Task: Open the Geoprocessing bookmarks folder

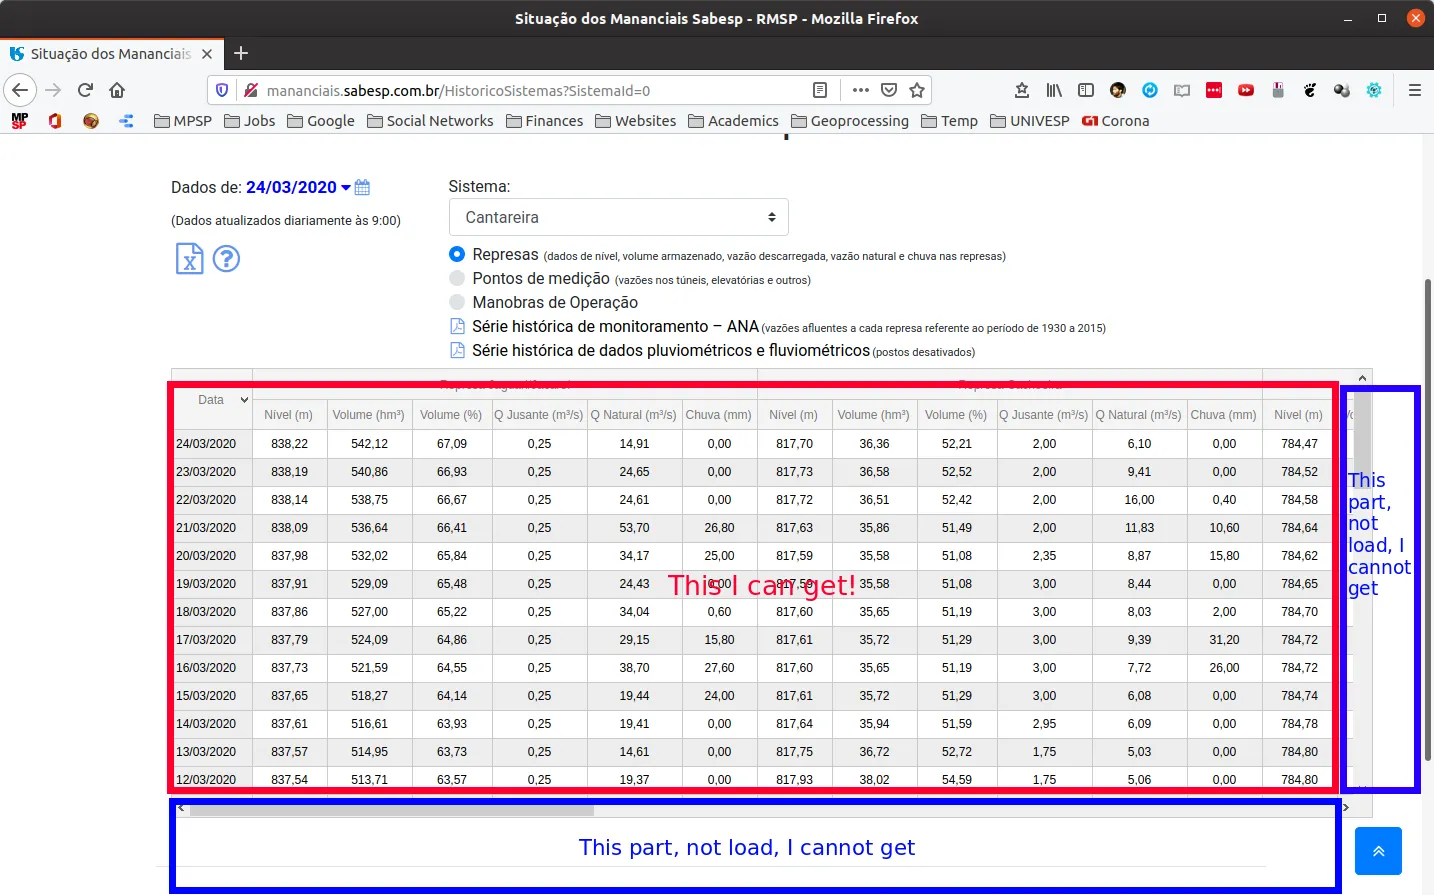Action: click(850, 121)
